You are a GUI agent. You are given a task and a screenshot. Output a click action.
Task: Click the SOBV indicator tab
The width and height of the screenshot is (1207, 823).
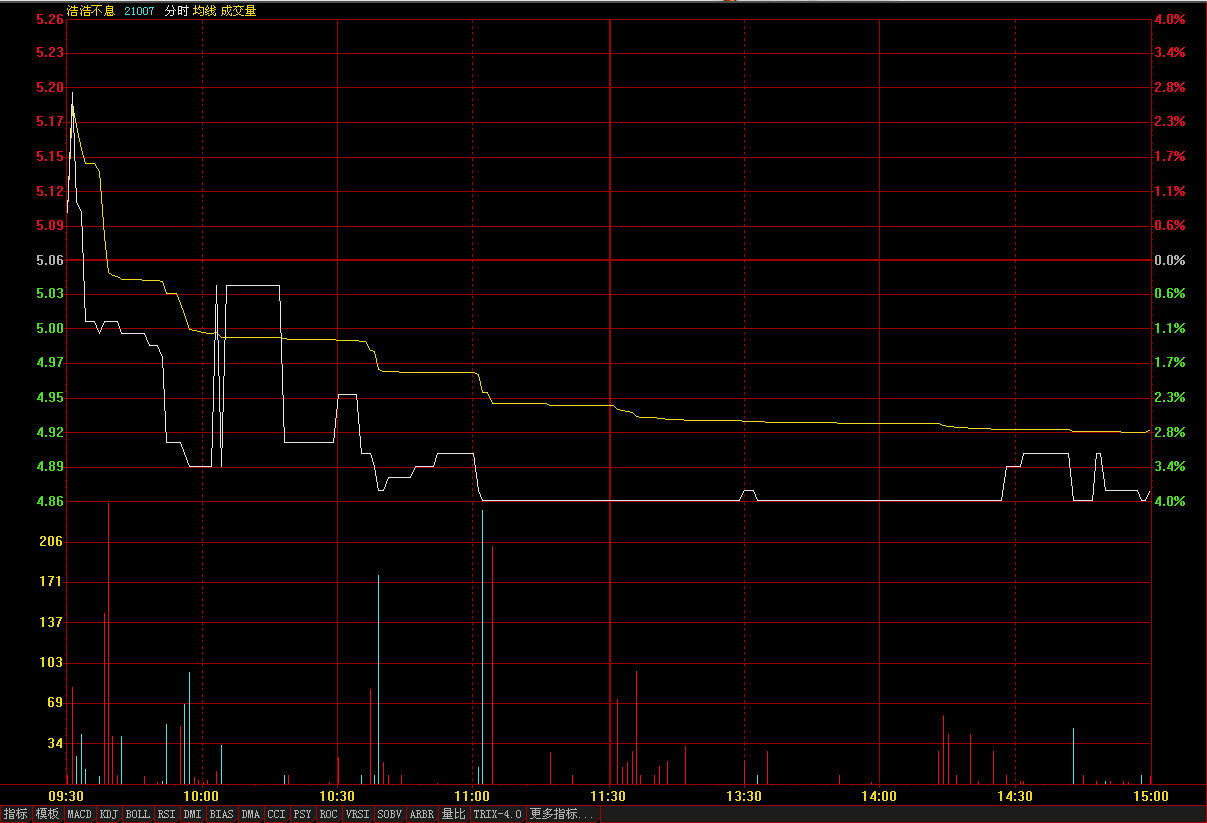coord(390,815)
